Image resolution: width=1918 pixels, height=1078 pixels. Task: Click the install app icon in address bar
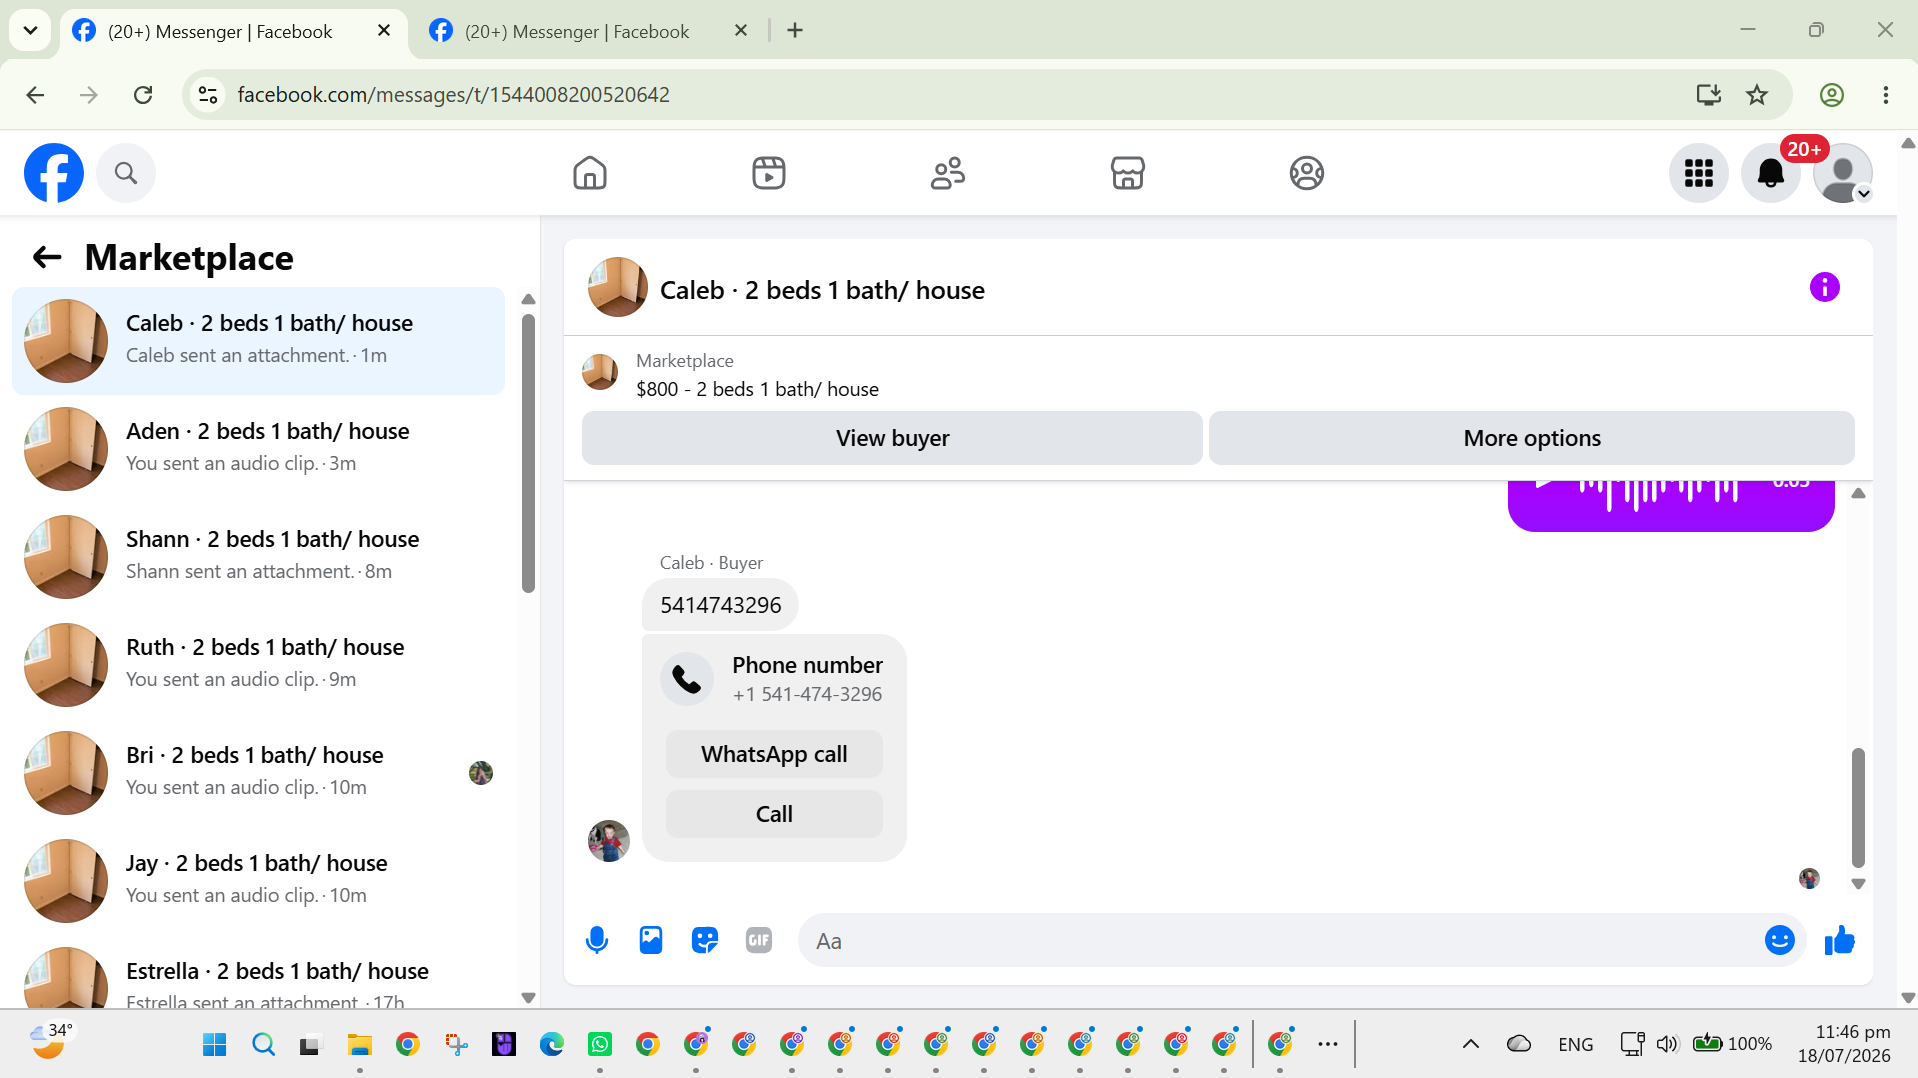pyautogui.click(x=1708, y=95)
